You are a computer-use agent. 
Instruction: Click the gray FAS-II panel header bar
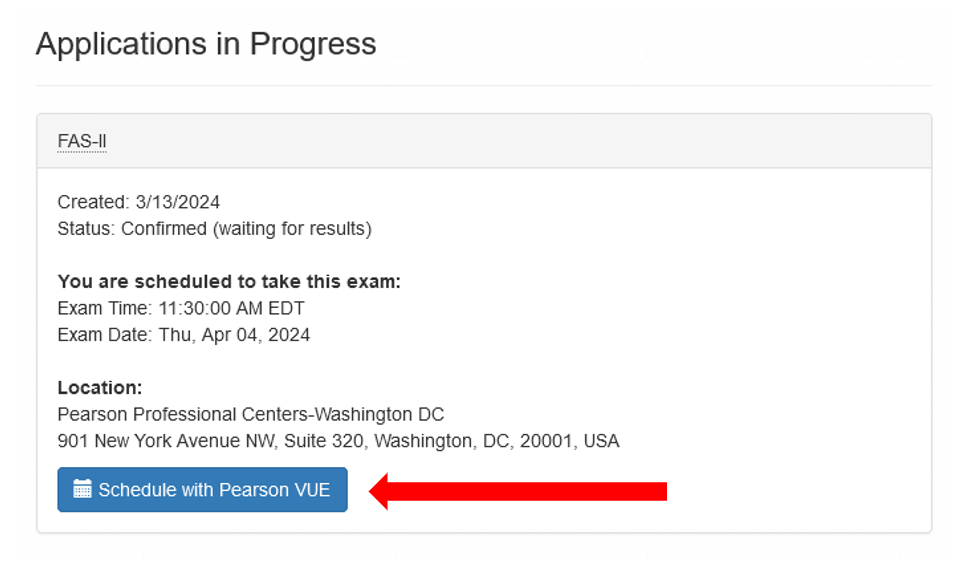pyautogui.click(x=484, y=141)
